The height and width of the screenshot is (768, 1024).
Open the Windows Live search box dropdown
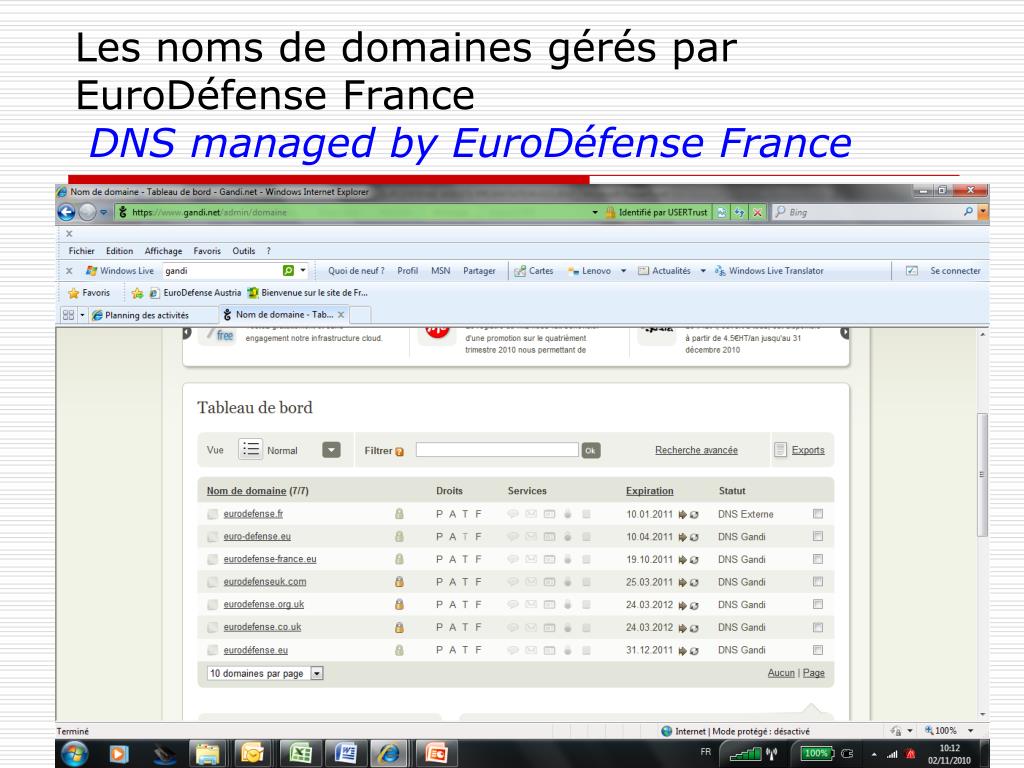coord(303,270)
